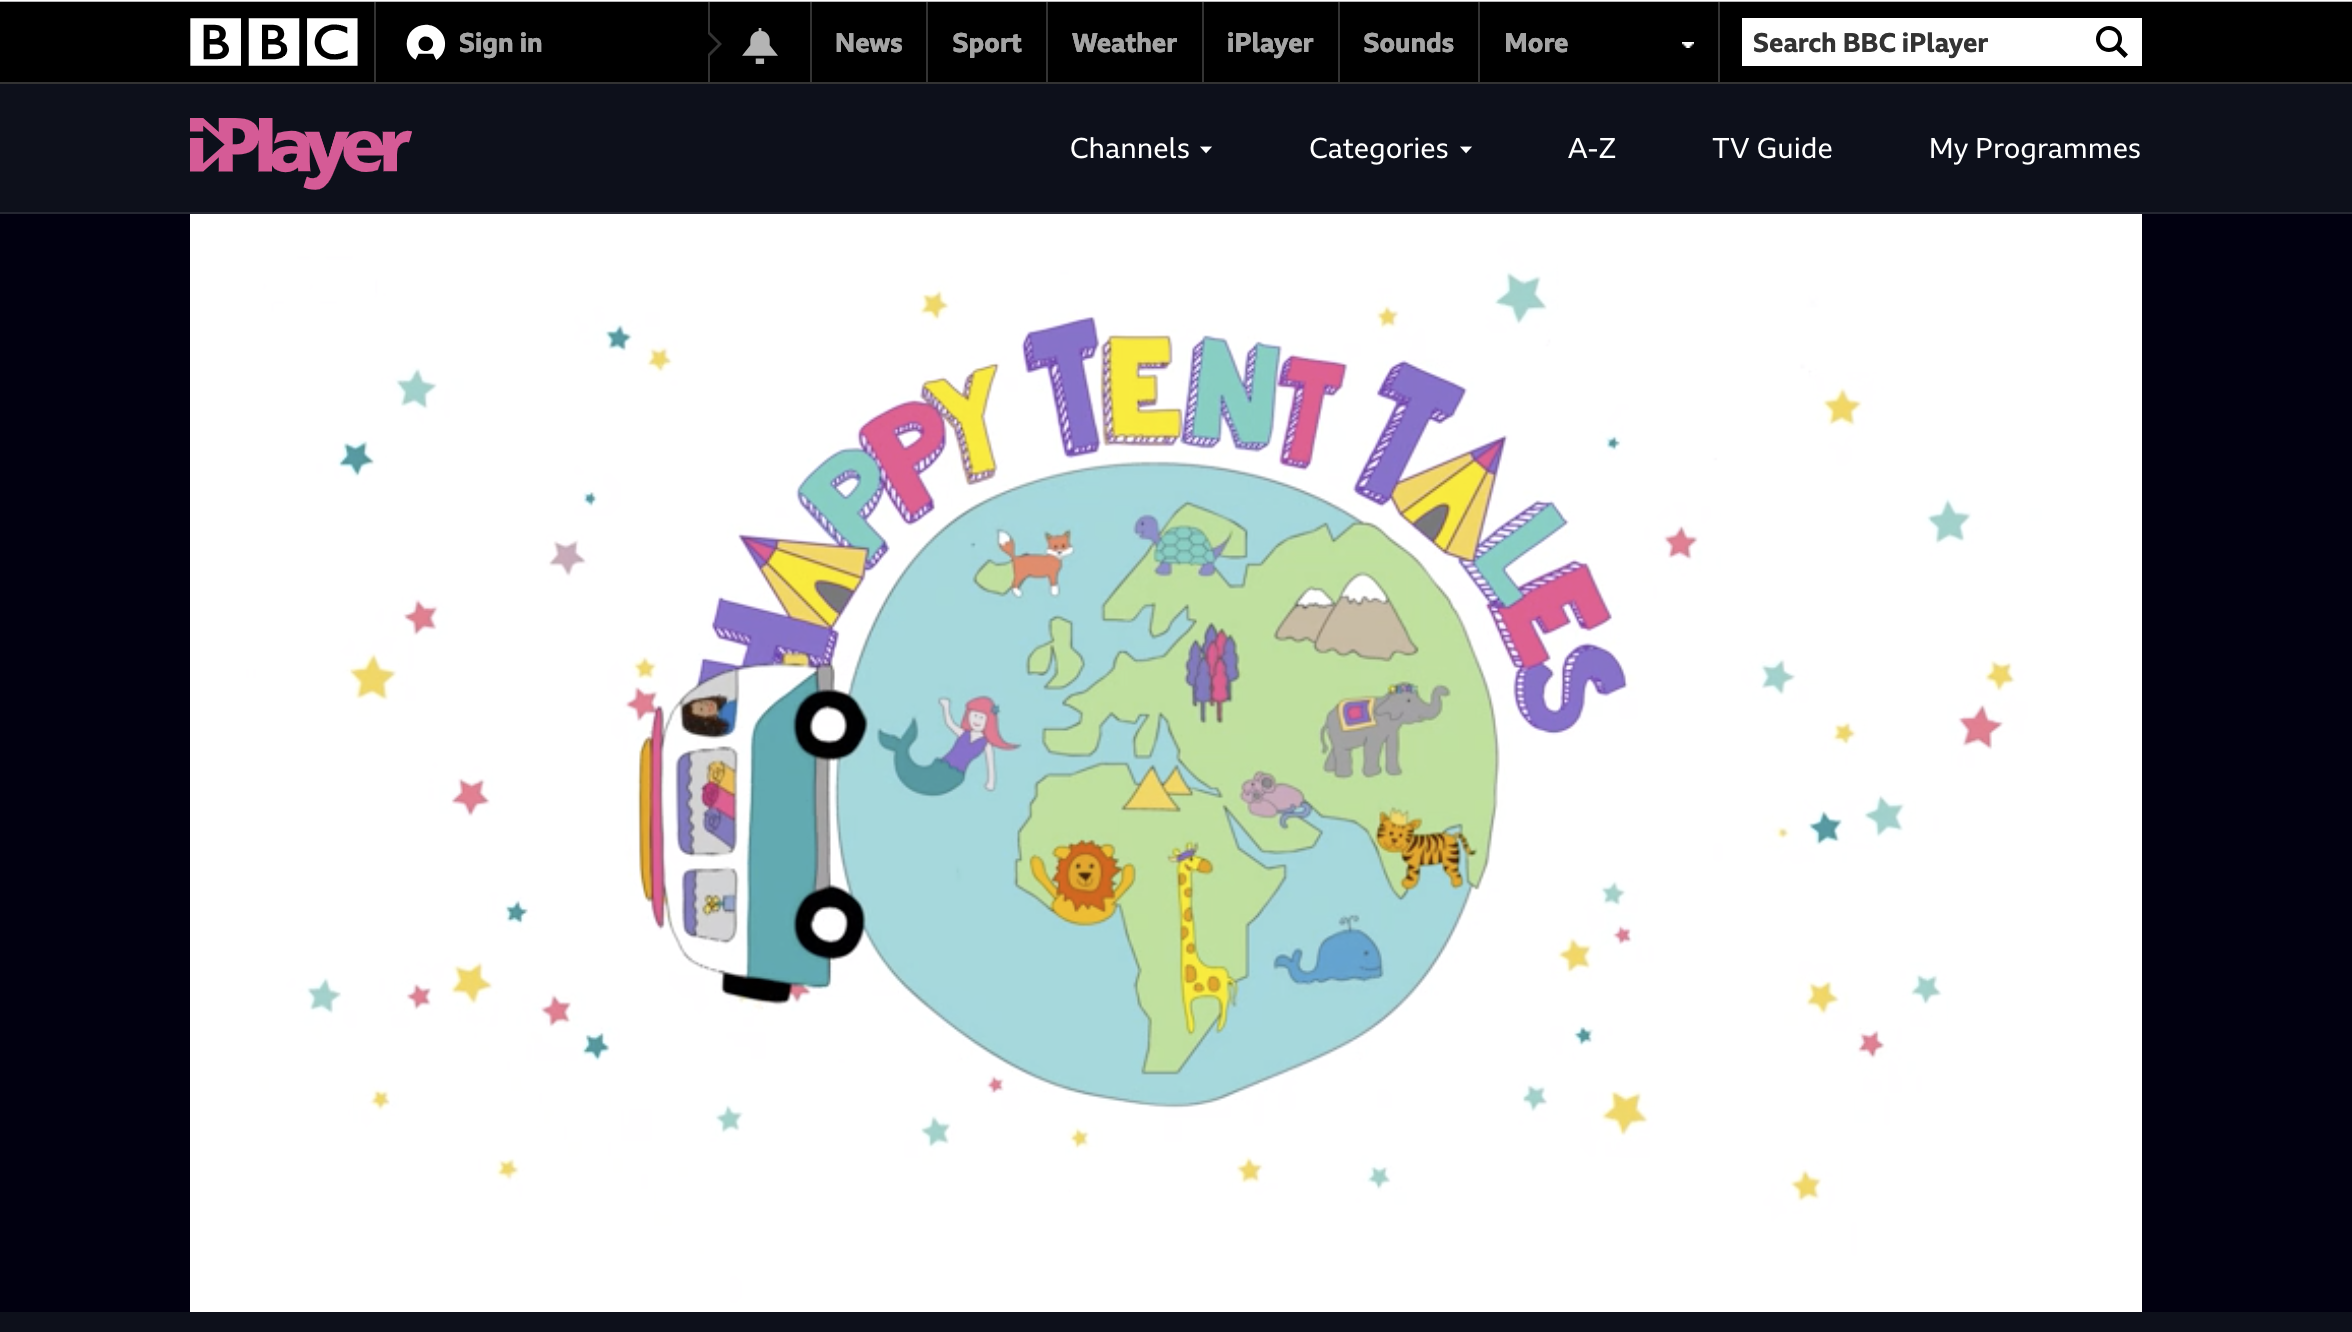Screen dimensions: 2352x1332
Task: Click the Search BBC iPlayer field
Action: coord(1910,43)
